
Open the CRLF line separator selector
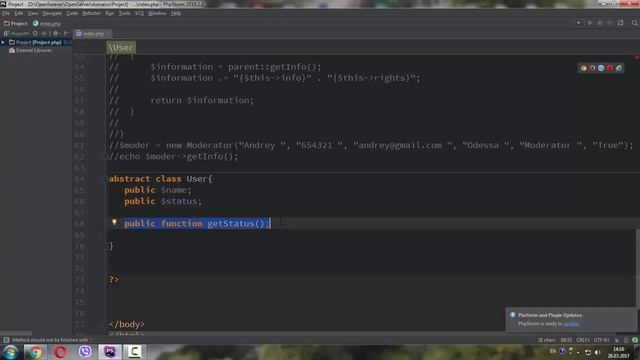coord(583,340)
